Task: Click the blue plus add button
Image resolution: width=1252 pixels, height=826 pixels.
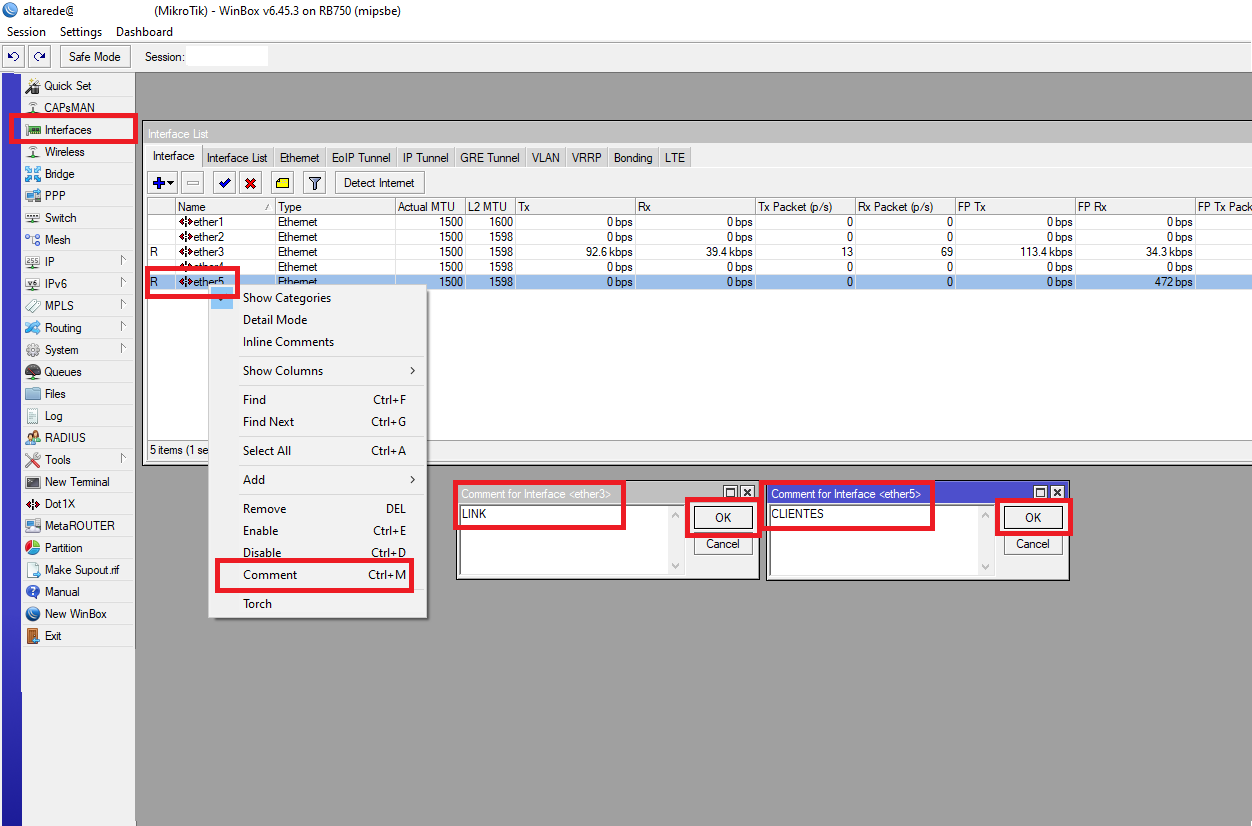Action: [162, 183]
